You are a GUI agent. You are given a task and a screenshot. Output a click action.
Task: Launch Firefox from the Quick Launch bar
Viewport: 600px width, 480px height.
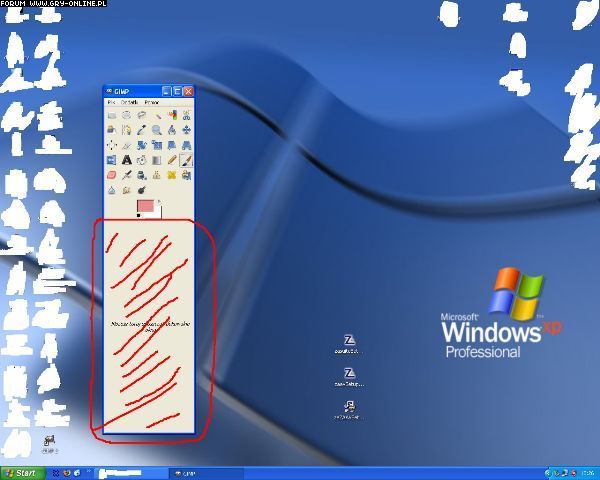coord(67,473)
